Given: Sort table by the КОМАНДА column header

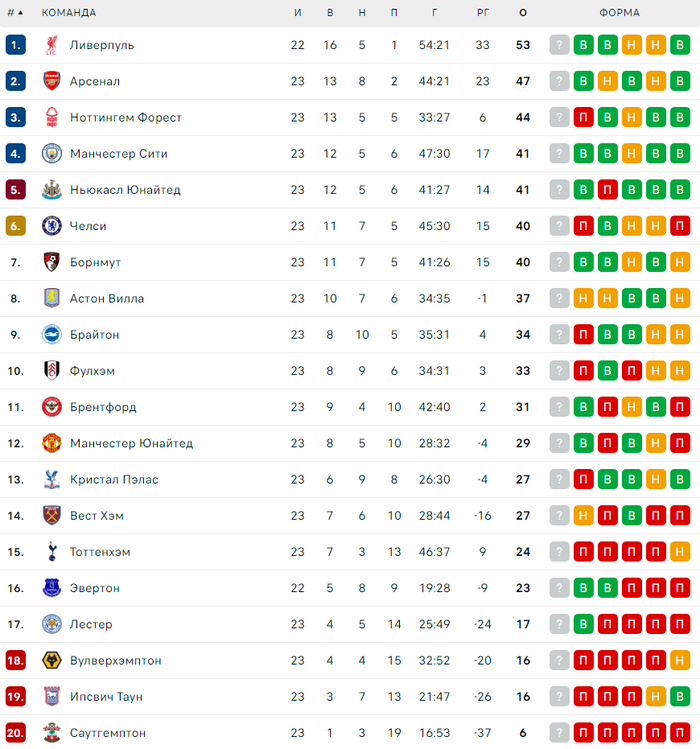Looking at the screenshot, I should [69, 13].
